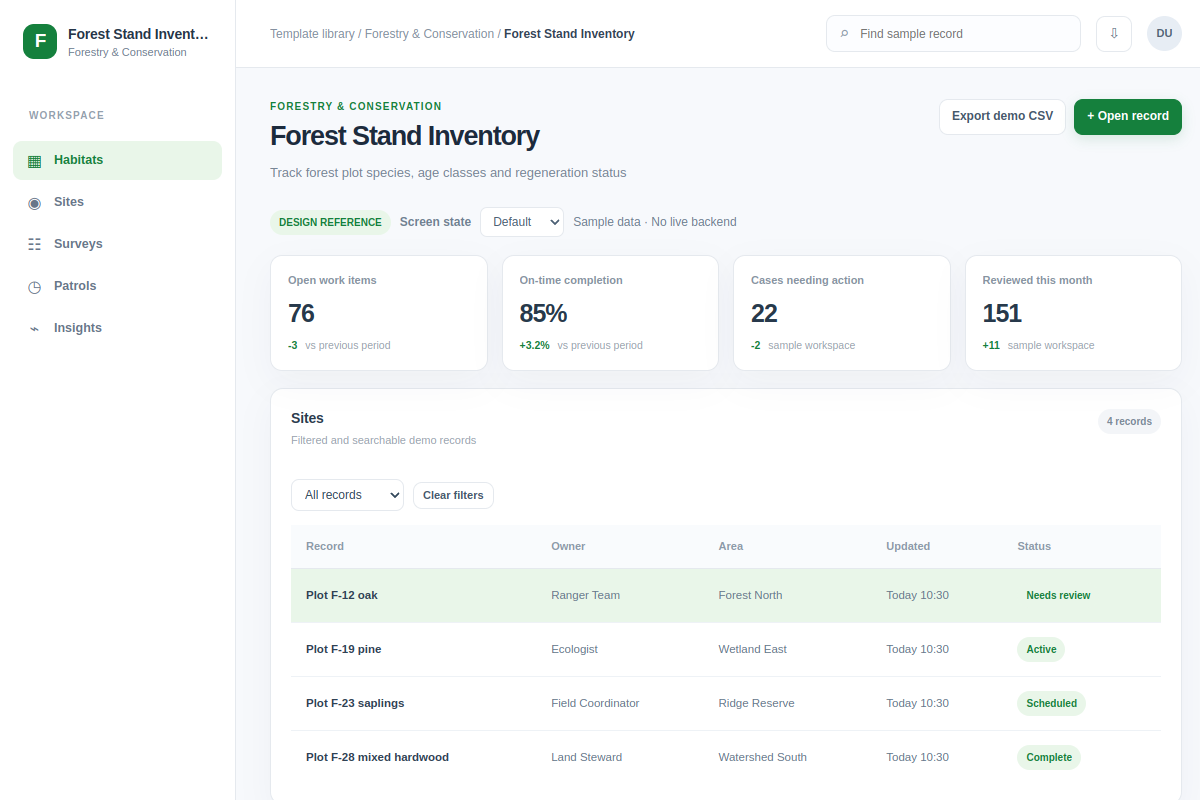Click Template library breadcrumb link

tap(312, 34)
